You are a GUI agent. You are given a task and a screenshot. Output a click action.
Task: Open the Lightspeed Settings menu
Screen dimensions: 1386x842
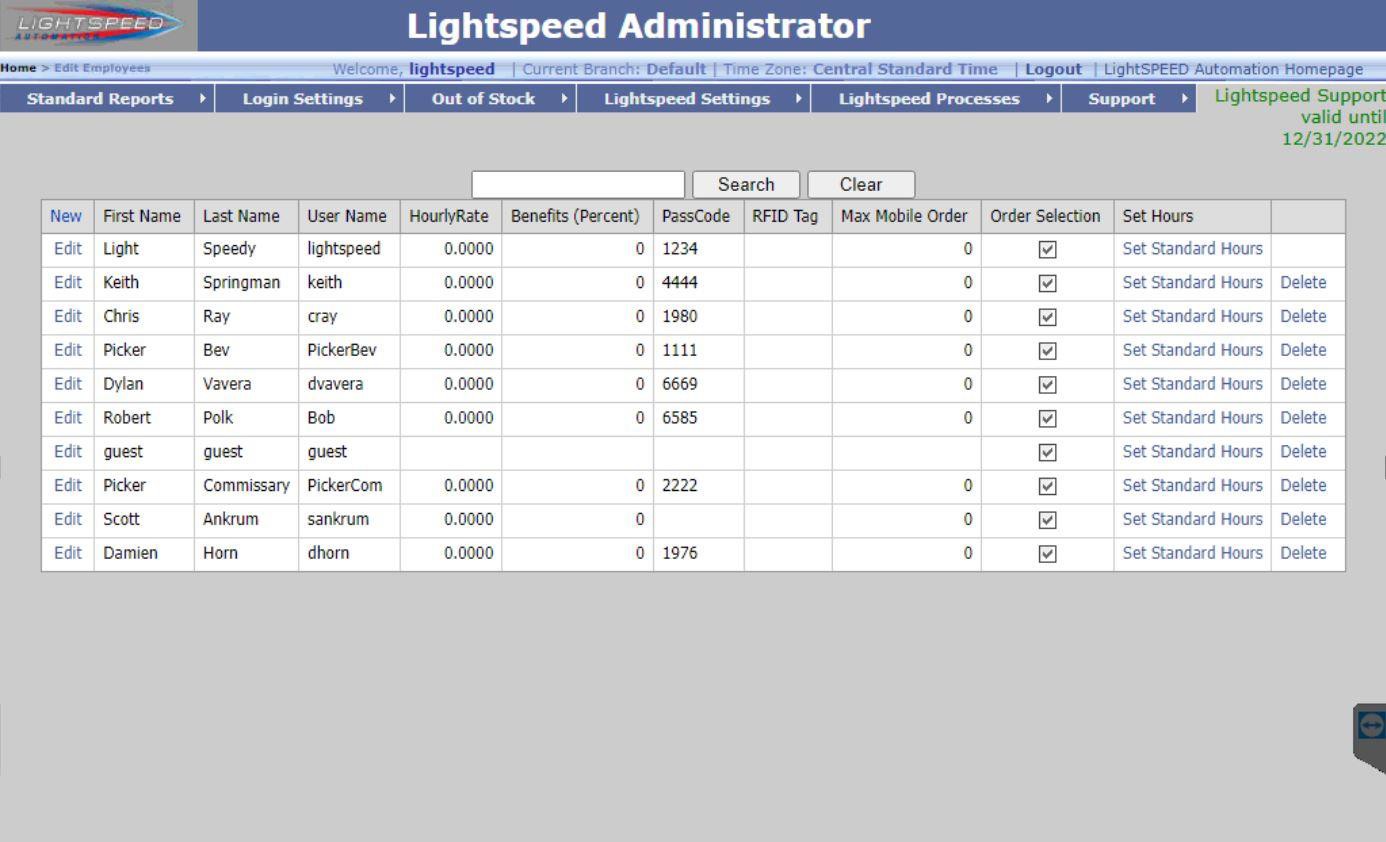pyautogui.click(x=687, y=98)
